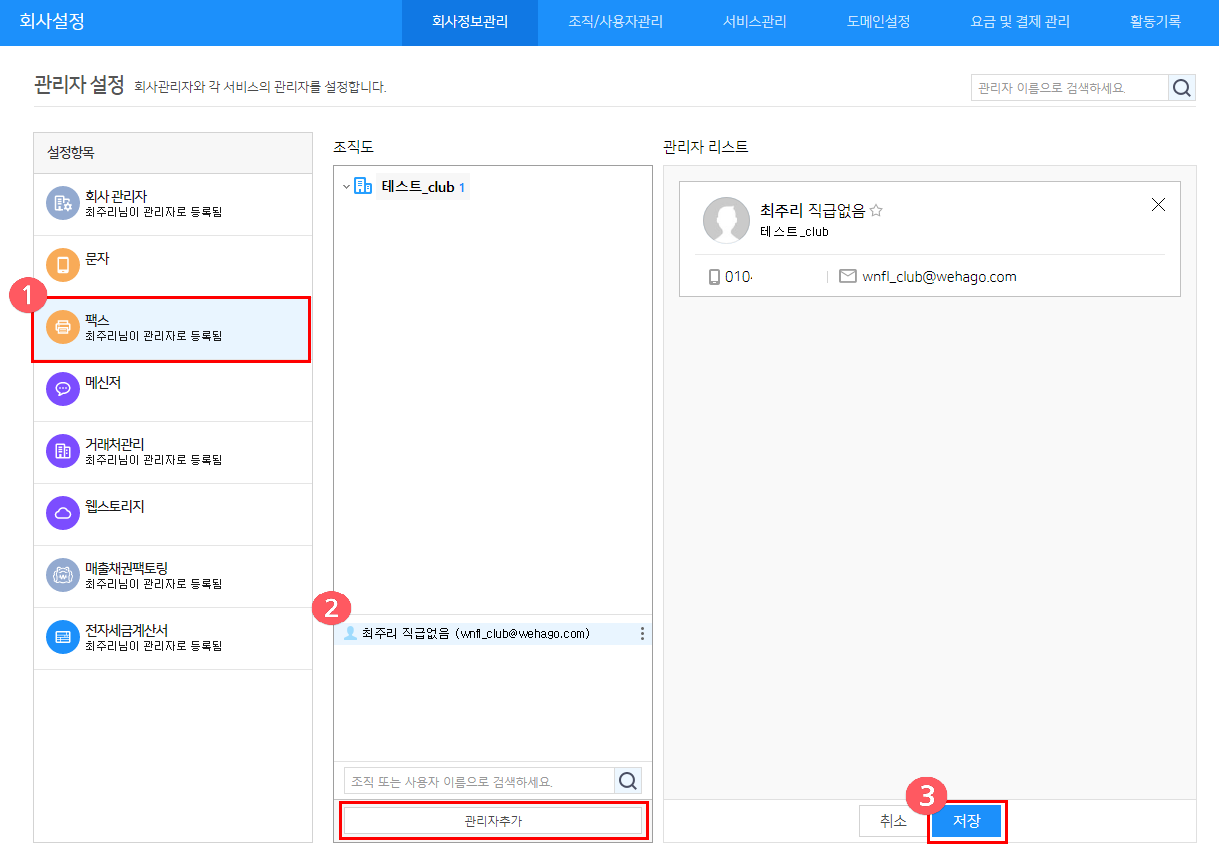The width and height of the screenshot is (1219, 858).
Task: Open the 팩스 printer icon item
Action: coord(63,327)
